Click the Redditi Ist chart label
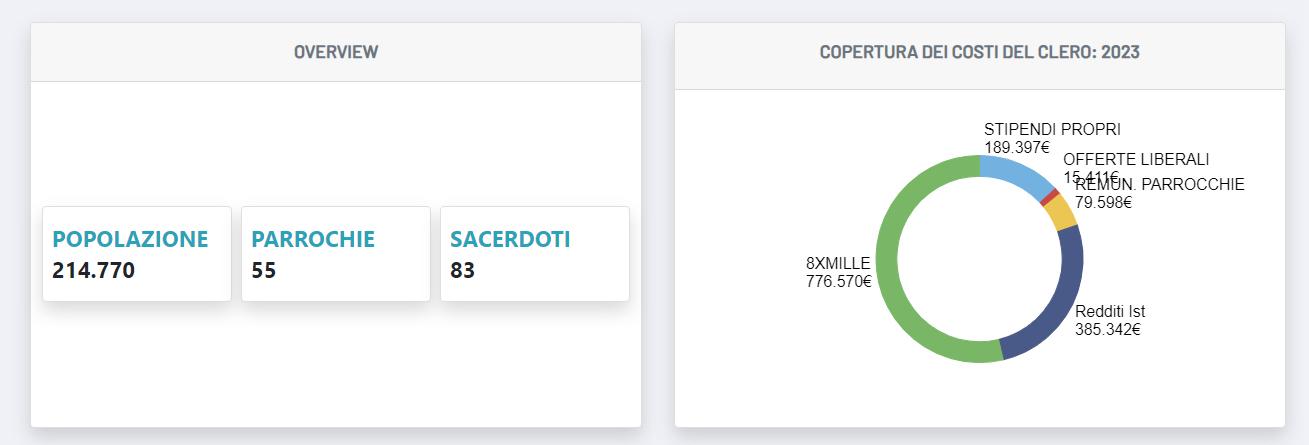Image resolution: width=1309 pixels, height=445 pixels. 1109,311
